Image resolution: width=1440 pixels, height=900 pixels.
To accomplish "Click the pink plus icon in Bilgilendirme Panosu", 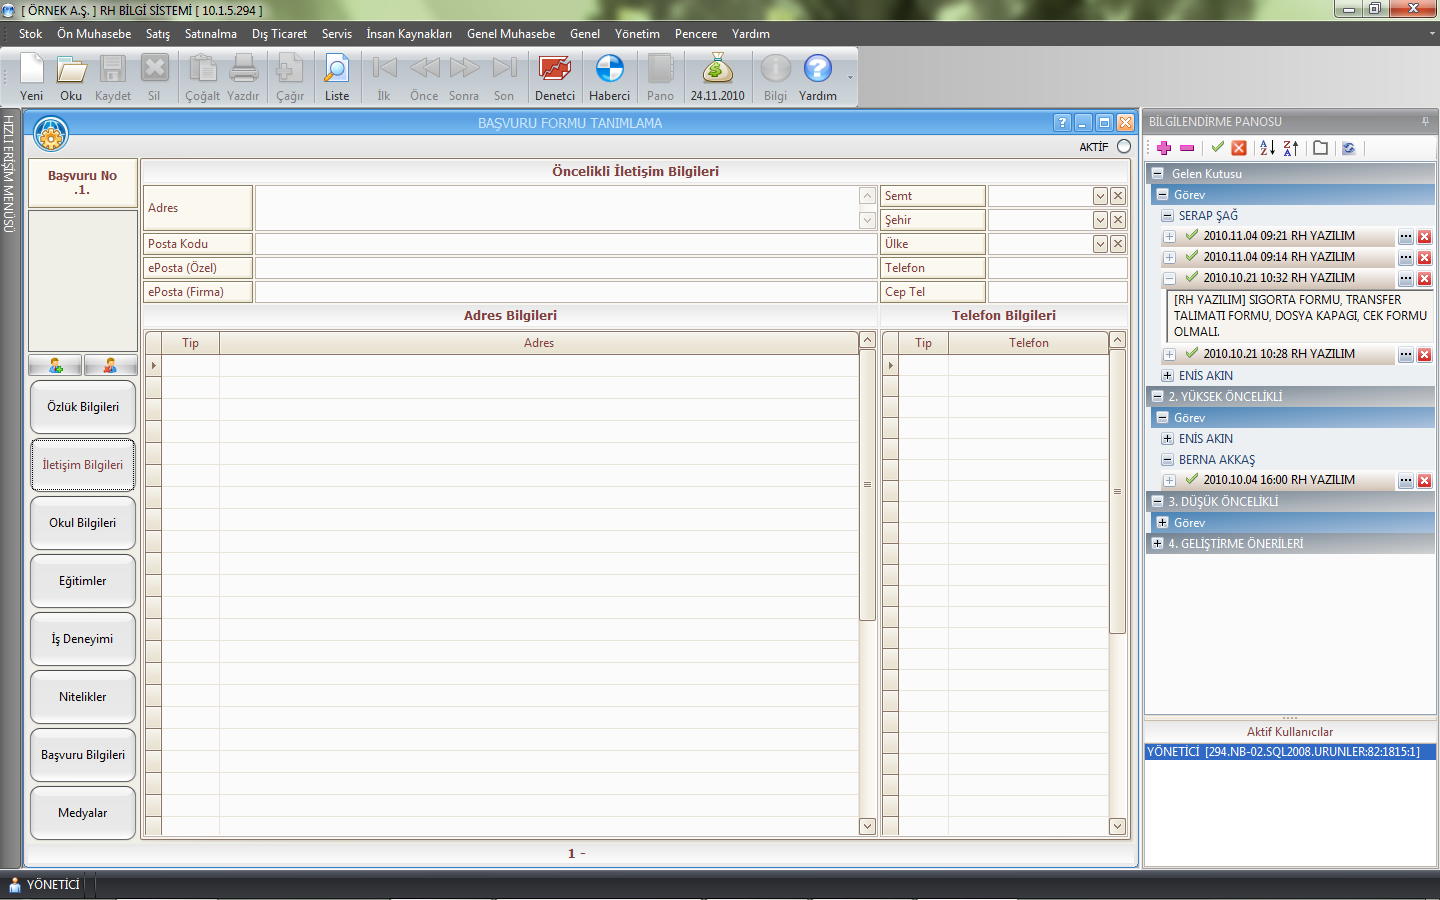I will pos(1164,148).
